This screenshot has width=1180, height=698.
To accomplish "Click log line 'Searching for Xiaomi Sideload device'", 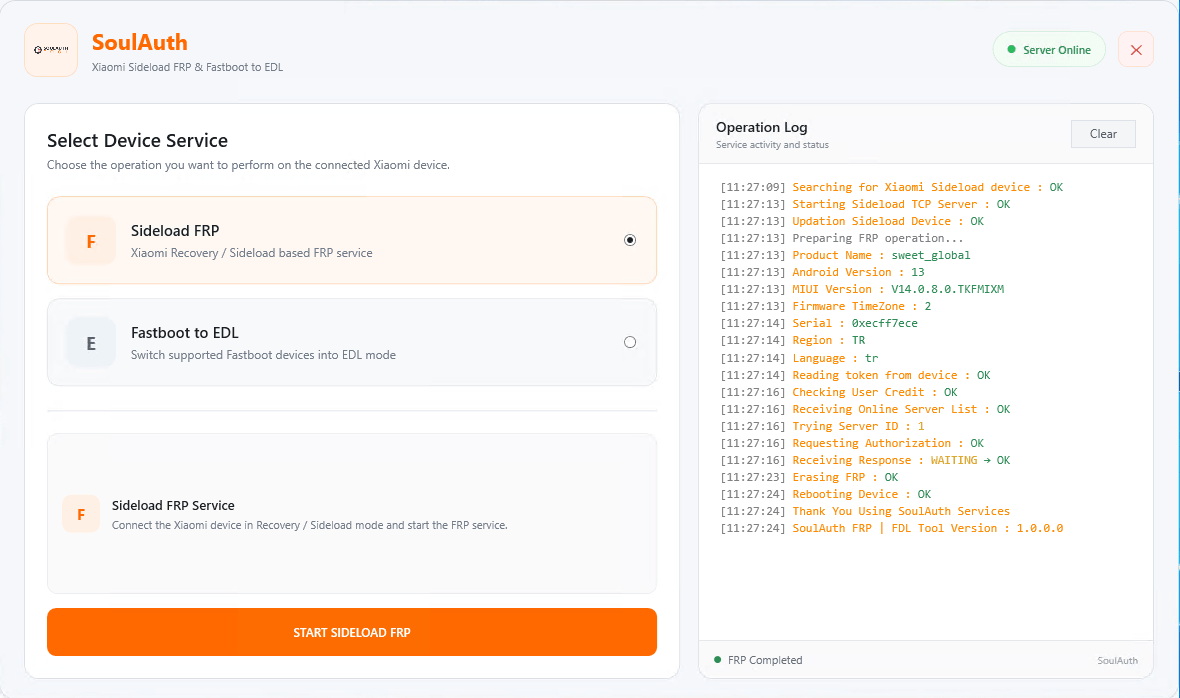I will [892, 187].
